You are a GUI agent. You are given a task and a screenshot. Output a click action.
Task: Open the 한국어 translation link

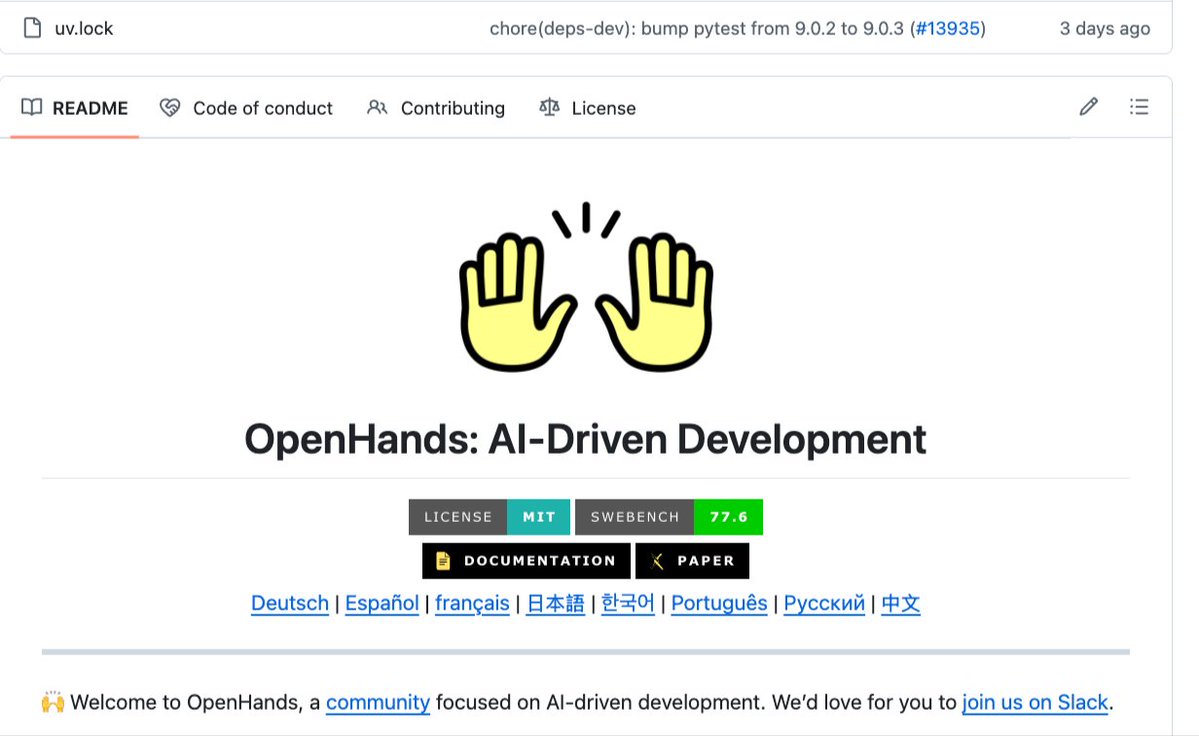coord(628,603)
